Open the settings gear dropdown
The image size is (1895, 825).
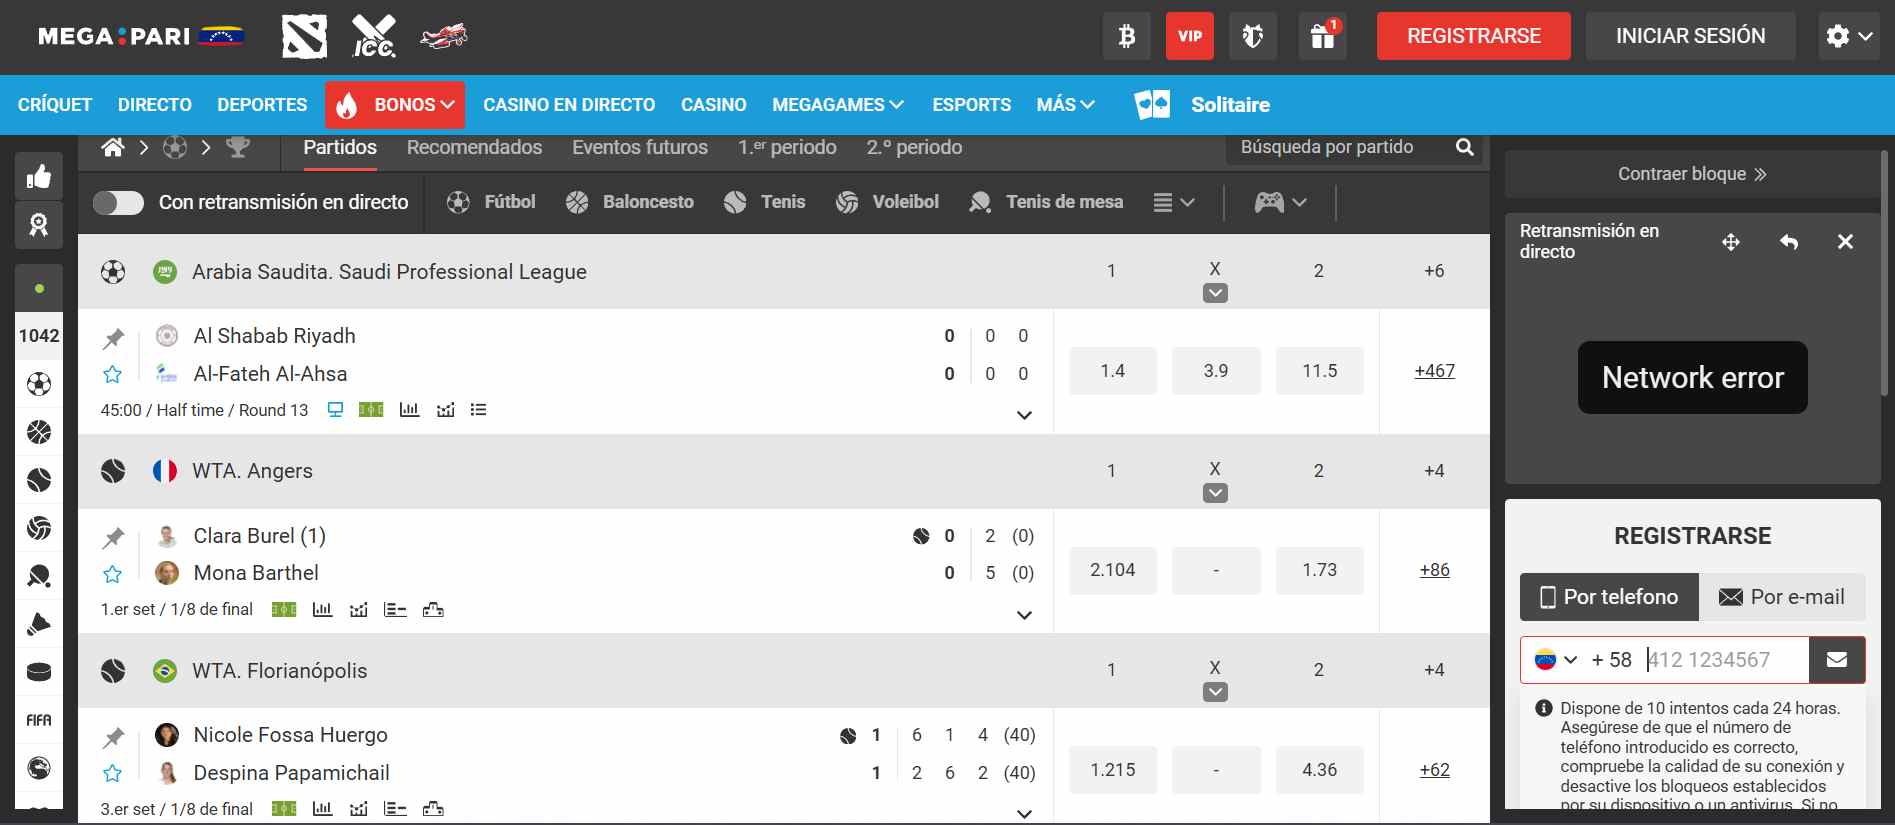(1850, 36)
